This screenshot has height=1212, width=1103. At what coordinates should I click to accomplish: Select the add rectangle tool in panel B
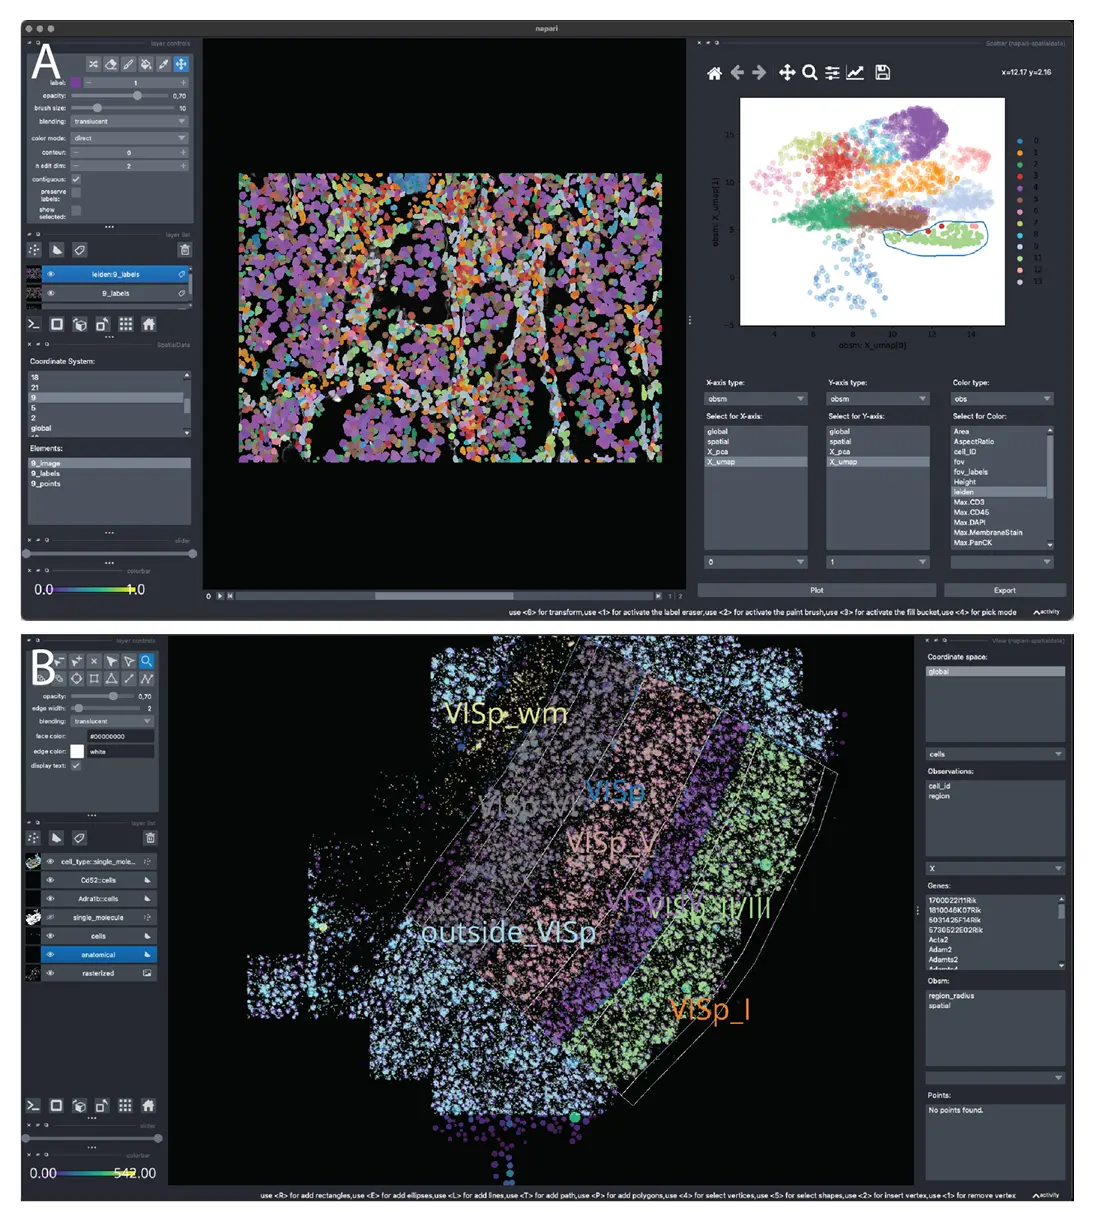[x=94, y=678]
